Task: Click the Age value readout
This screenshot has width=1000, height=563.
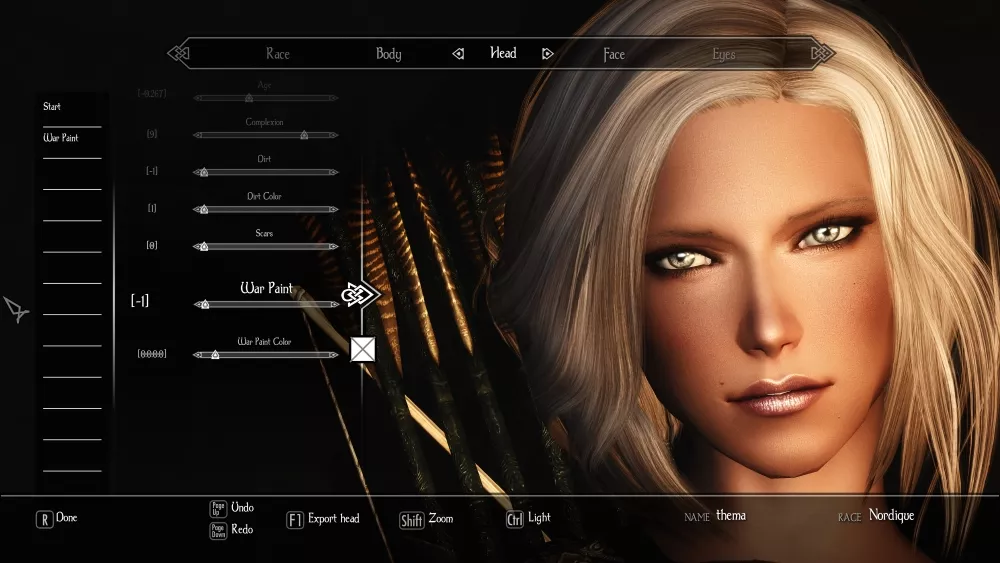Action: tap(152, 93)
